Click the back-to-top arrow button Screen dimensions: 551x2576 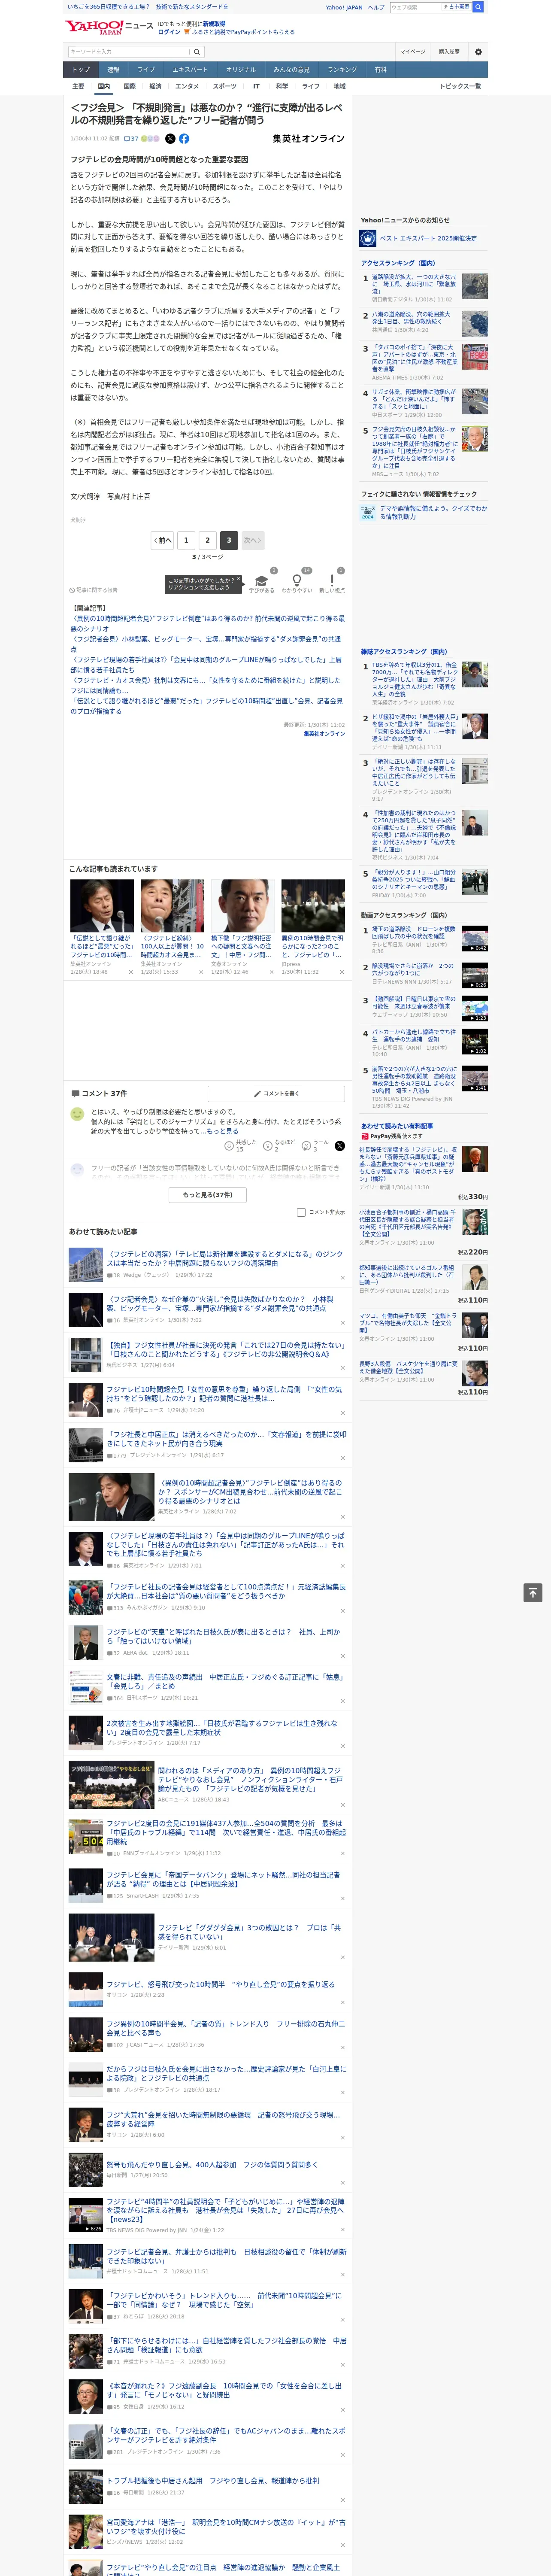pos(533,1593)
